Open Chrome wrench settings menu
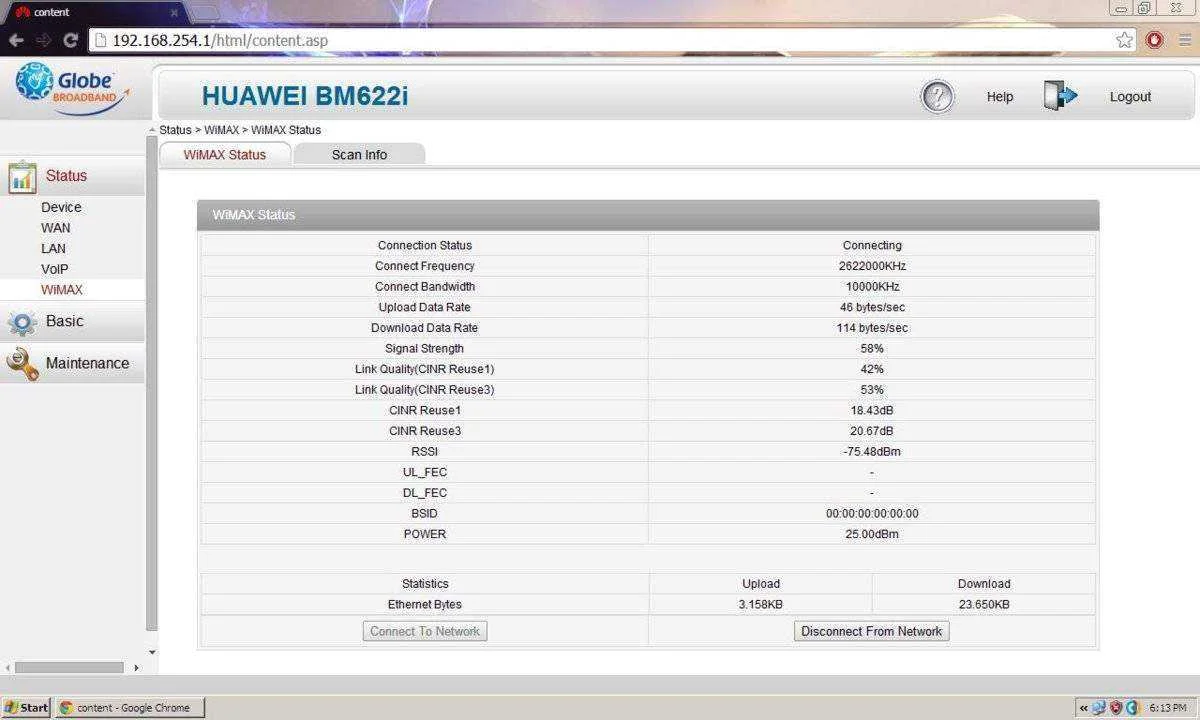 1183,40
